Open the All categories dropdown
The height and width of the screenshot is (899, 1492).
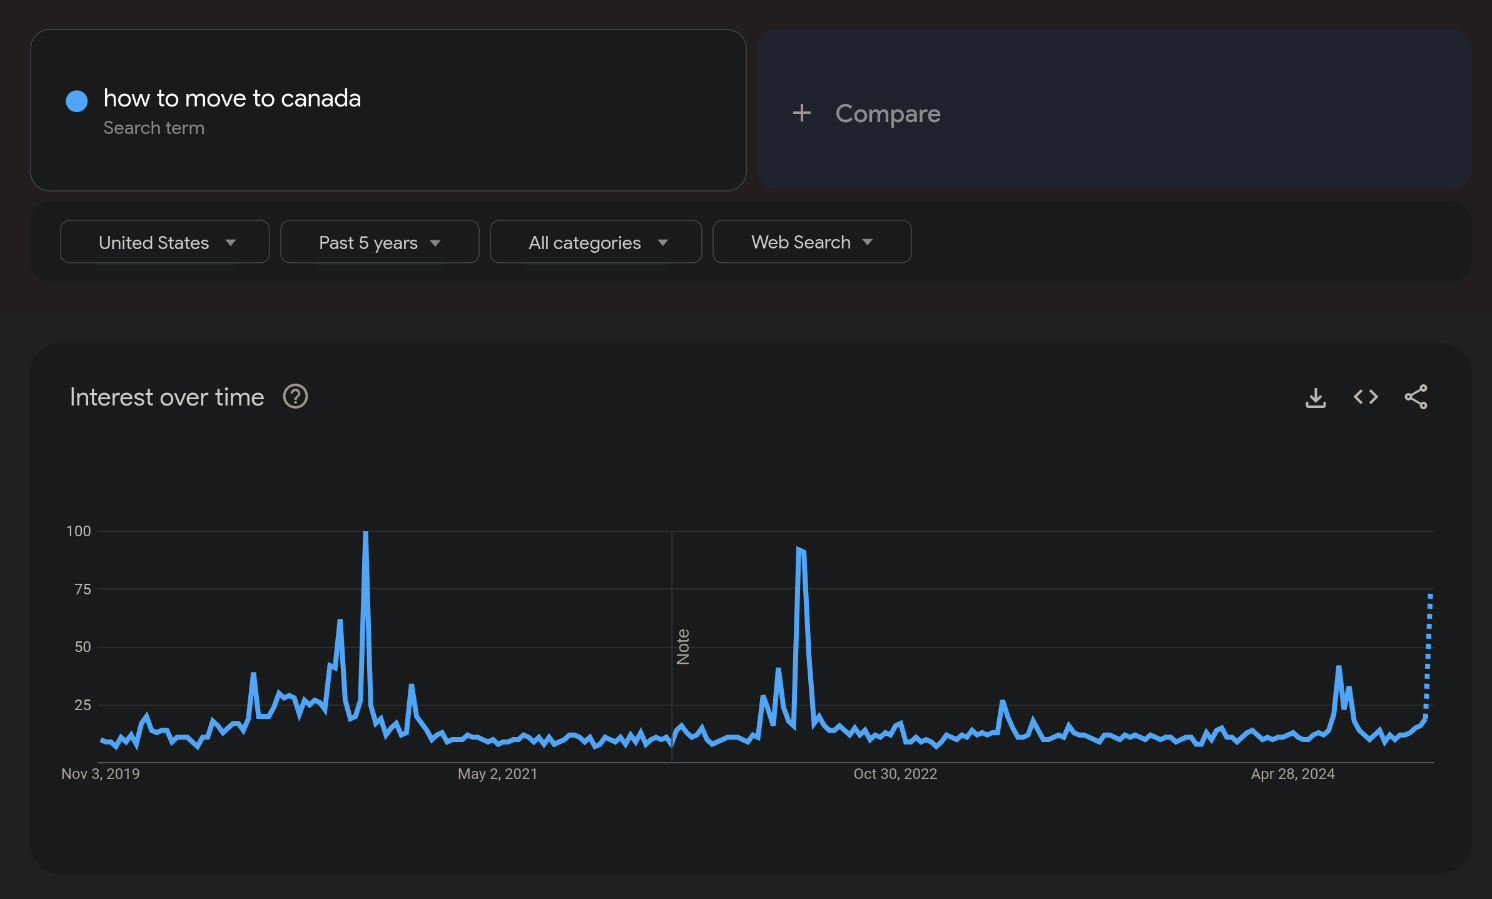click(596, 242)
